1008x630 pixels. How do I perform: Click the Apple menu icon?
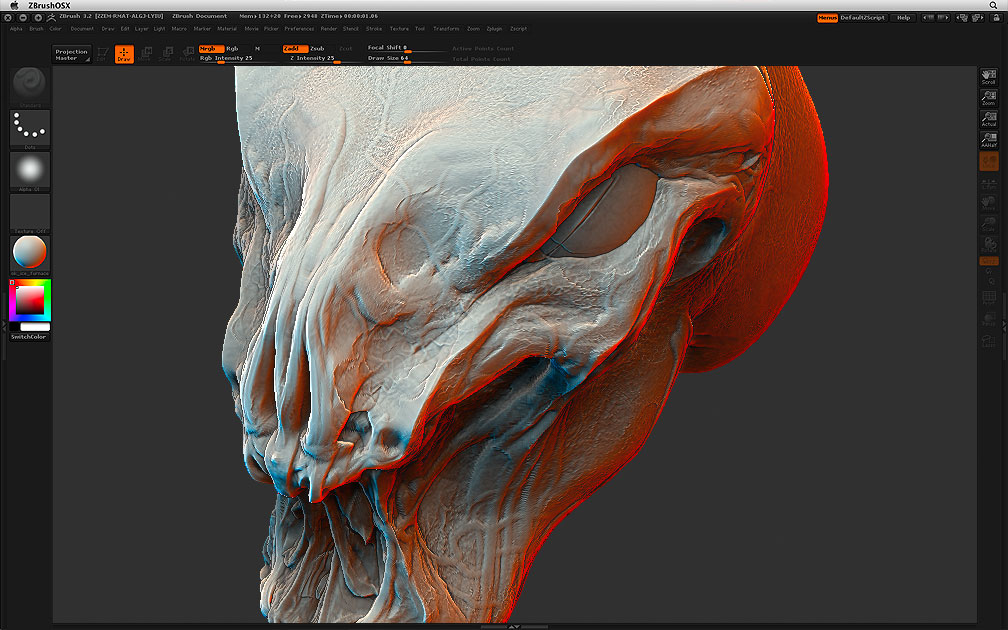[14, 5]
